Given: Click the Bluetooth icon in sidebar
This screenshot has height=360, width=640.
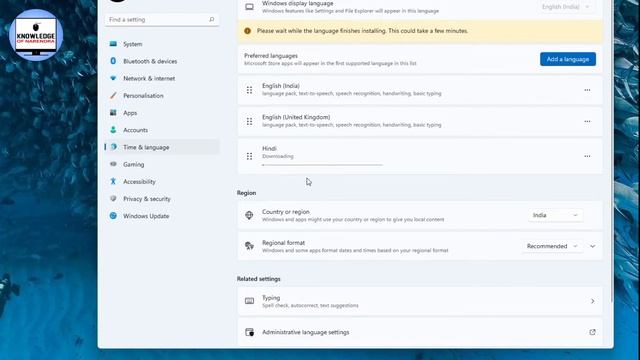Looking at the screenshot, I should (113, 61).
